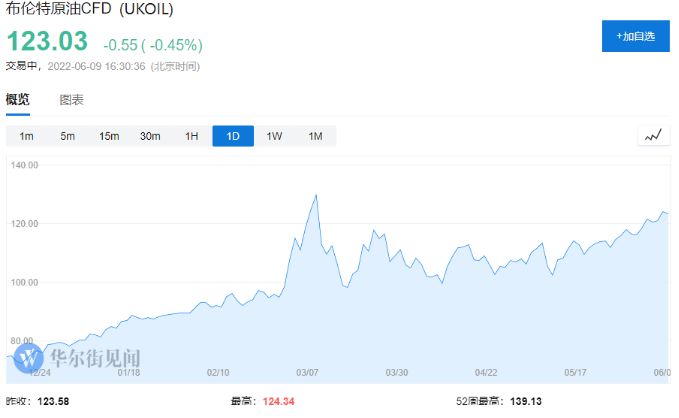Select the 1M monthly interval
The width and height of the screenshot is (679, 418).
tap(315, 136)
